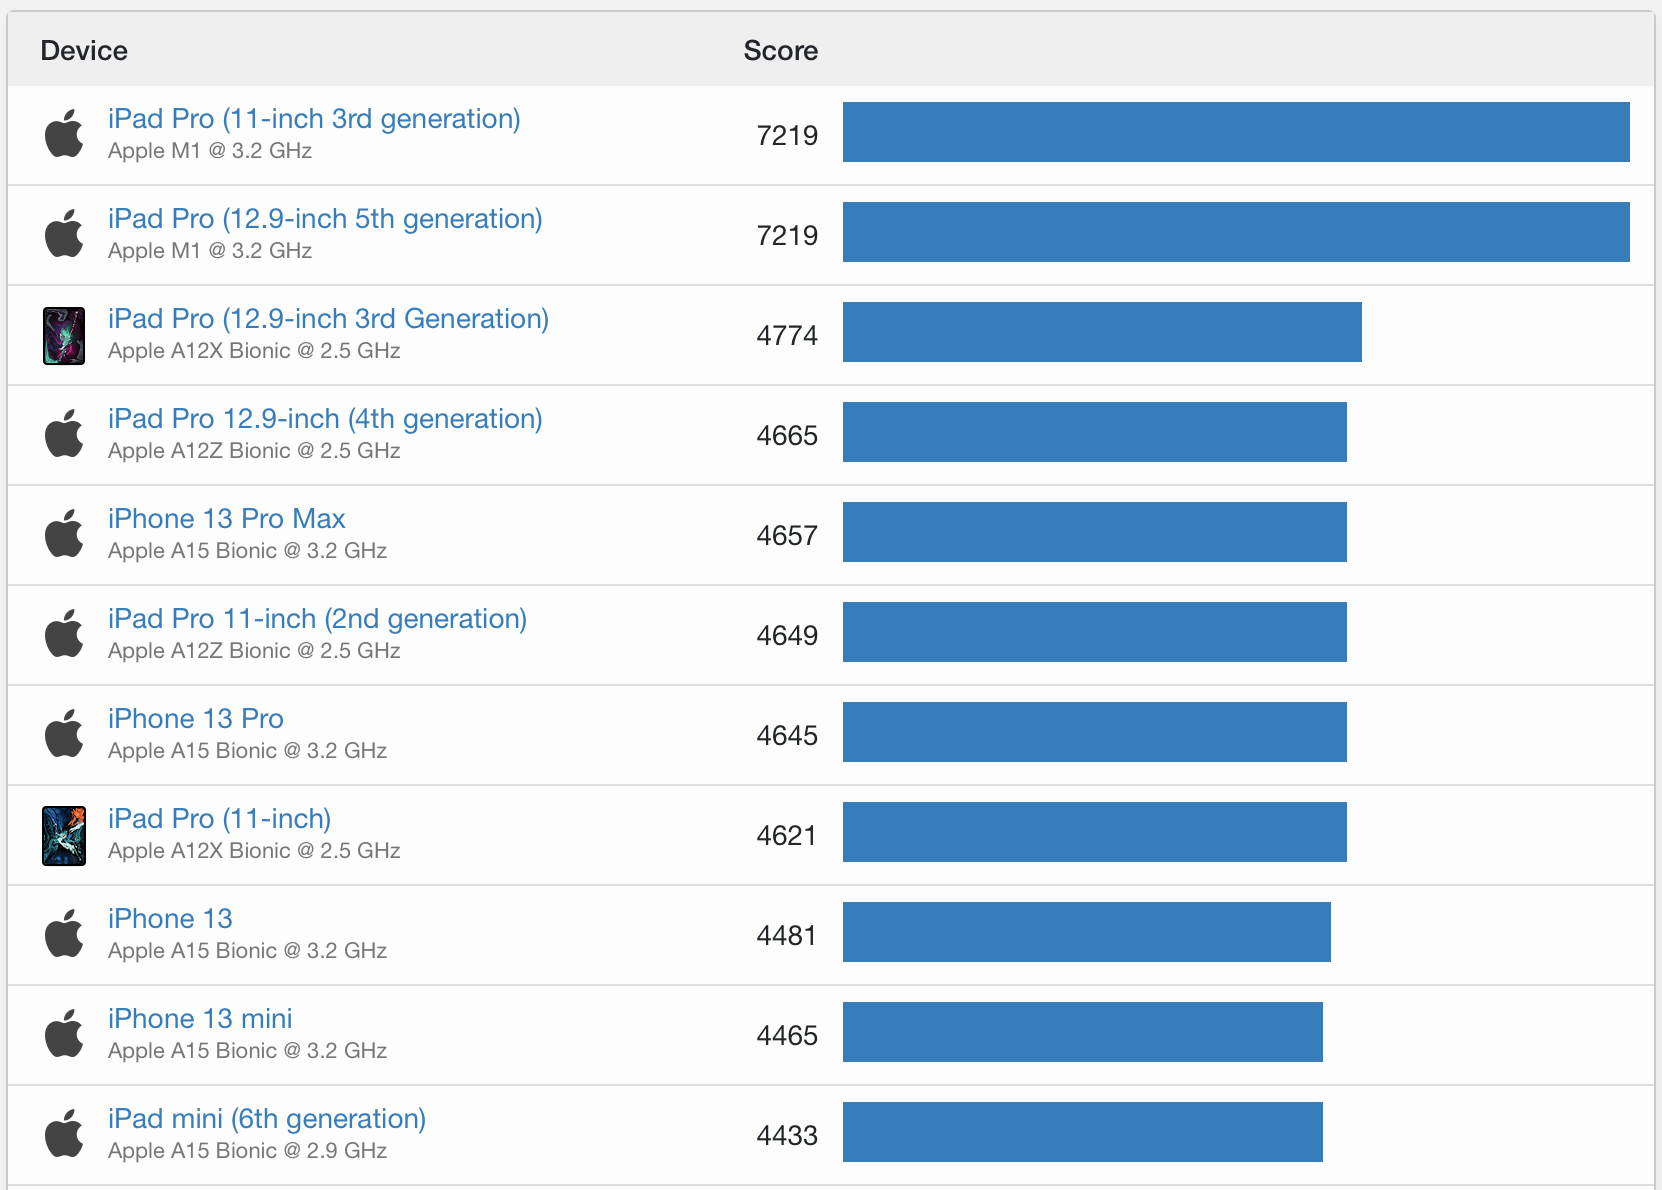This screenshot has width=1662, height=1190.
Task: Follow the iPad Pro (11-inch) device link
Action: 219,819
